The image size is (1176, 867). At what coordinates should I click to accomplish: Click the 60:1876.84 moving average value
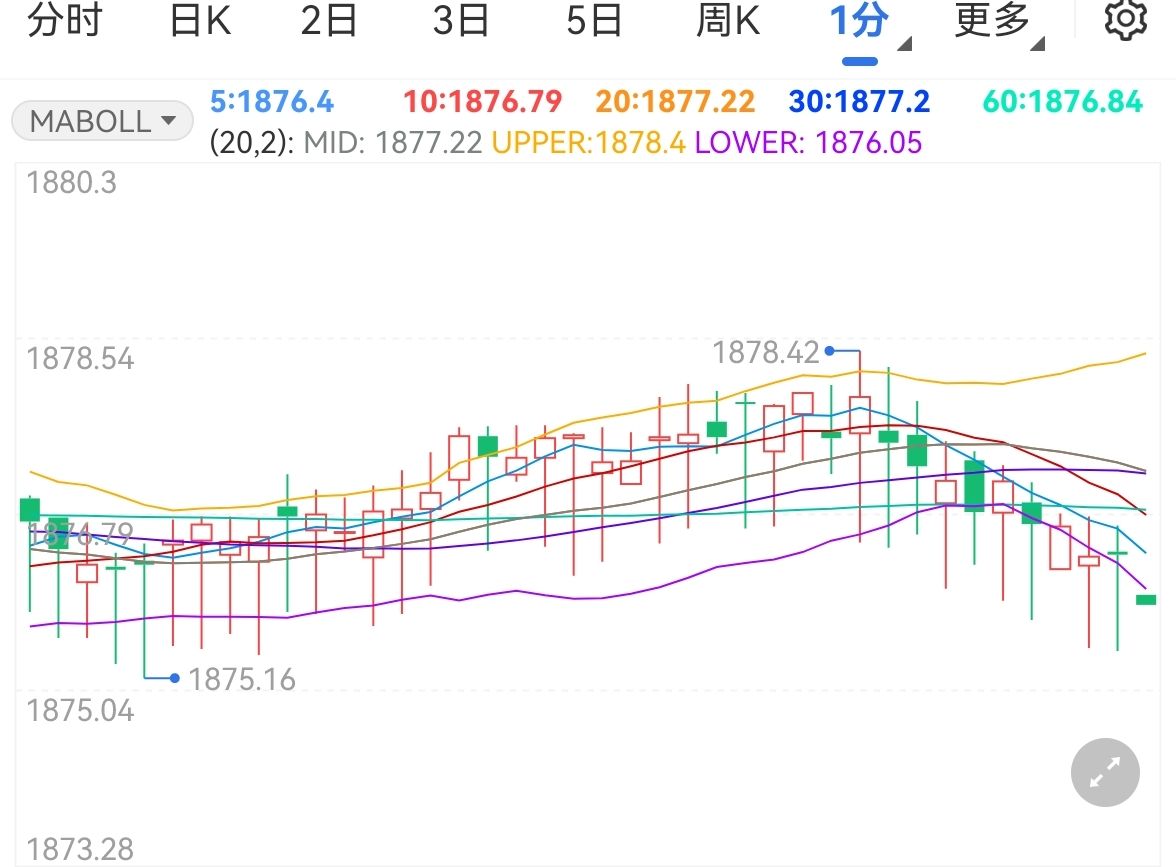[x=1063, y=101]
